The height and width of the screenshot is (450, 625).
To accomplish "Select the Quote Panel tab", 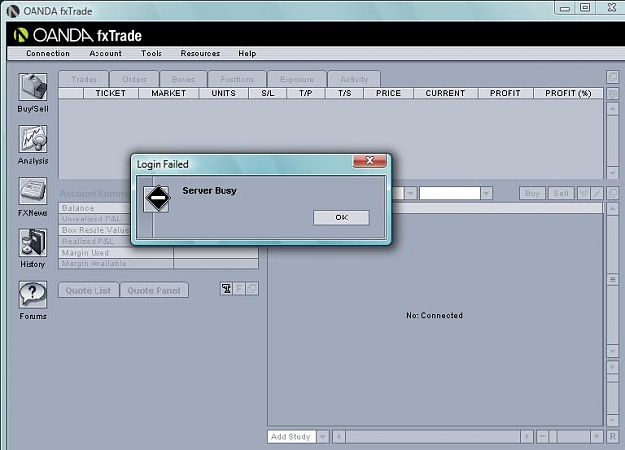I will (x=154, y=291).
